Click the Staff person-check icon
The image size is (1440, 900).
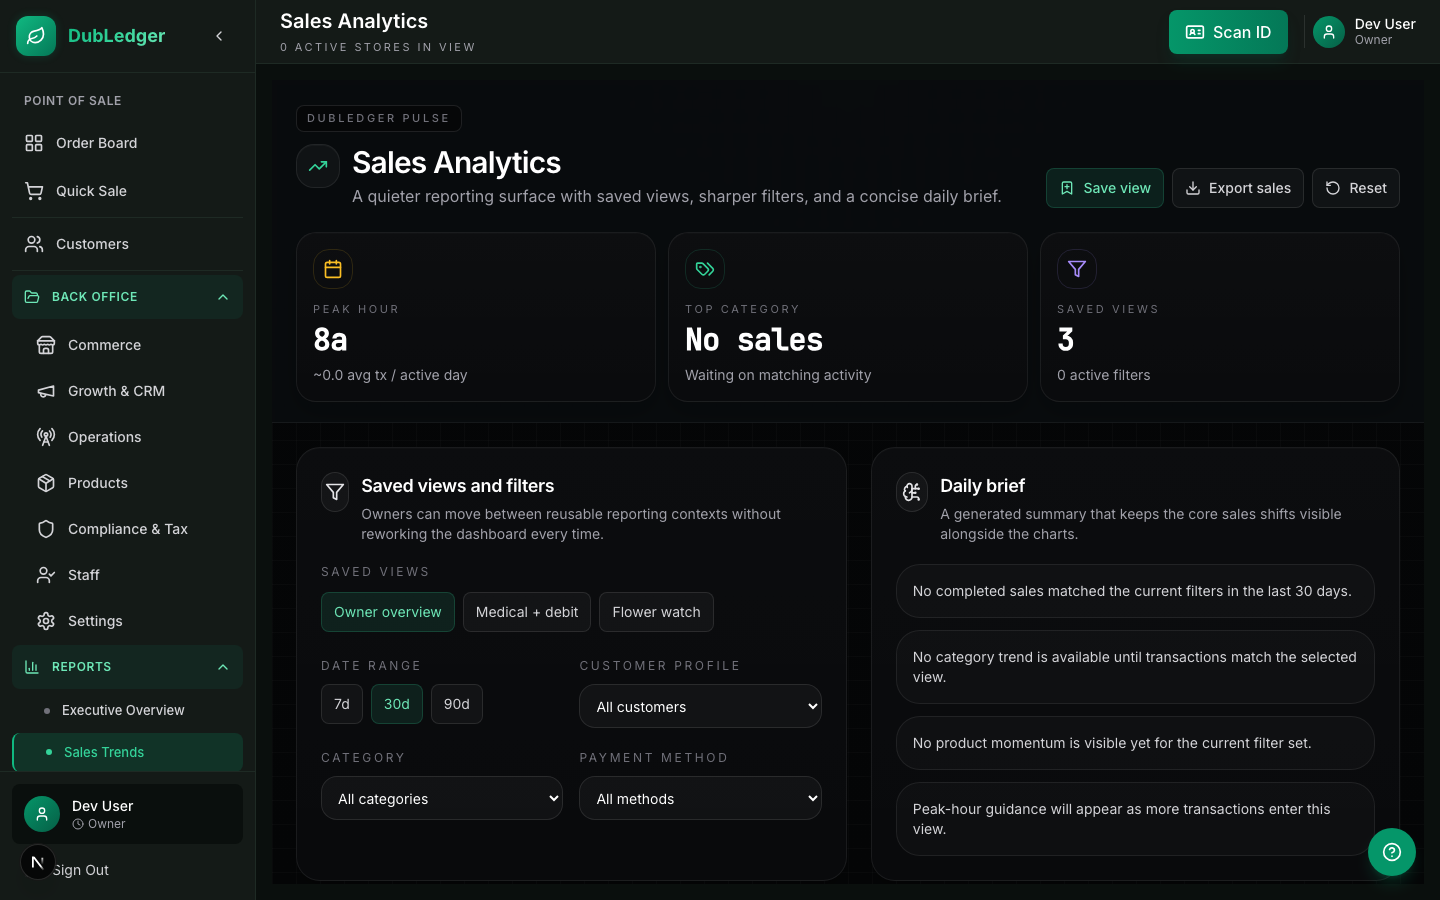point(46,575)
